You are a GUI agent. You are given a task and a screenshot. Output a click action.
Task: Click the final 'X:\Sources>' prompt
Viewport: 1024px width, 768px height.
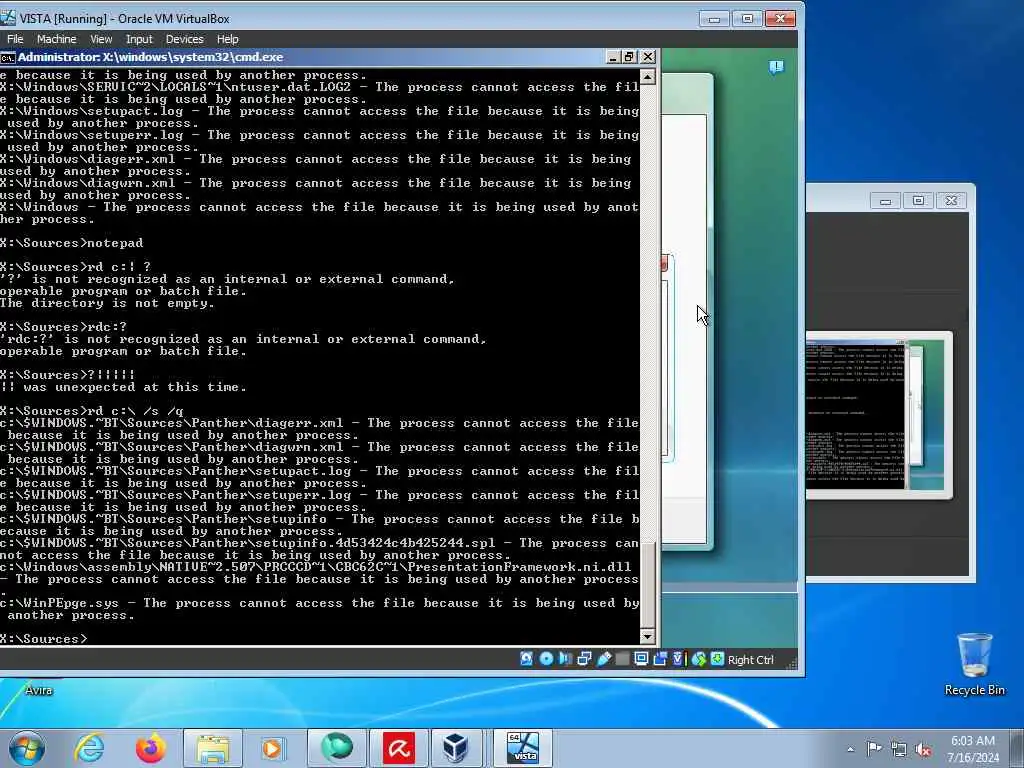pyautogui.click(x=43, y=639)
